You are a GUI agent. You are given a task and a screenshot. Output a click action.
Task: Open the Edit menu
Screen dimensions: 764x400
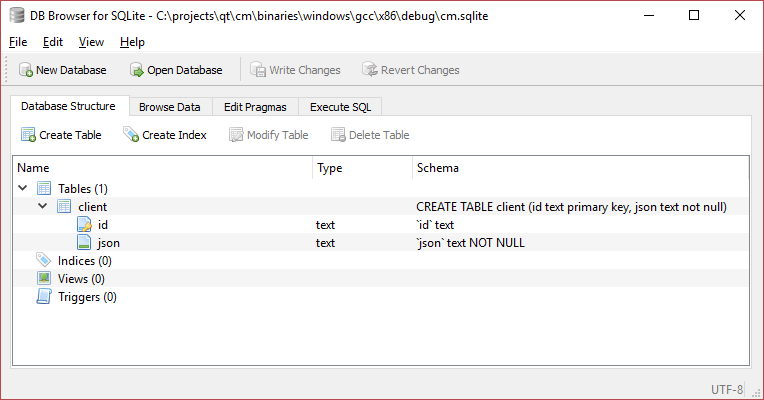pyautogui.click(x=53, y=42)
